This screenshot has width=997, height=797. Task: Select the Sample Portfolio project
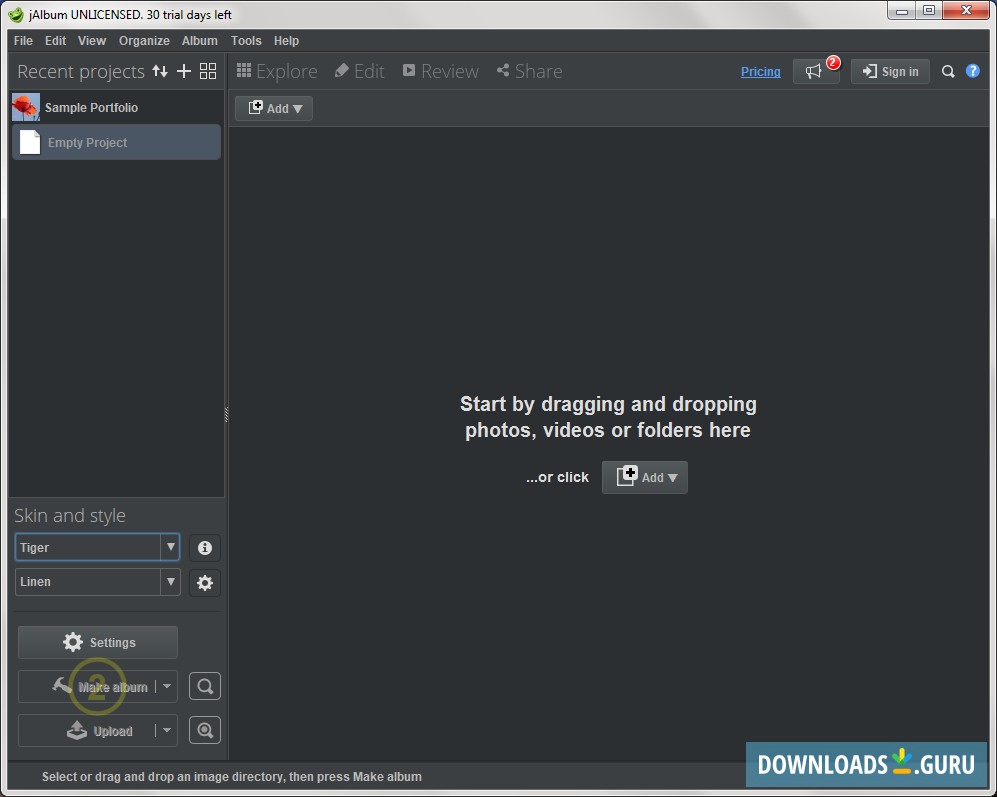116,107
